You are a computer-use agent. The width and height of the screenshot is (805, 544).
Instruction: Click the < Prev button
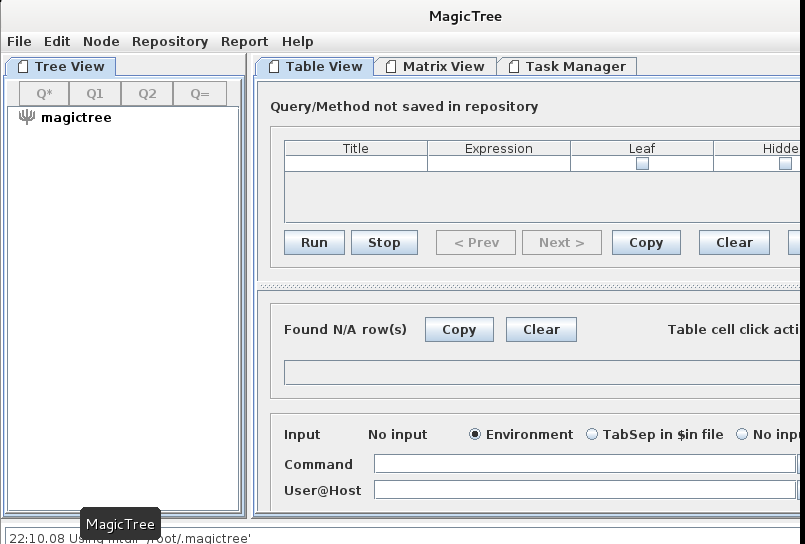pyautogui.click(x=476, y=243)
